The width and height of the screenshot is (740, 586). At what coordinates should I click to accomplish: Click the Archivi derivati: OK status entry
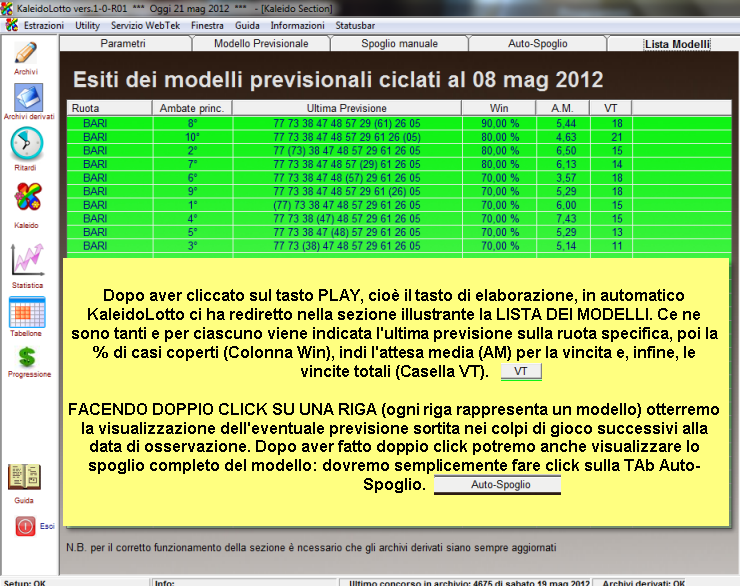(643, 583)
